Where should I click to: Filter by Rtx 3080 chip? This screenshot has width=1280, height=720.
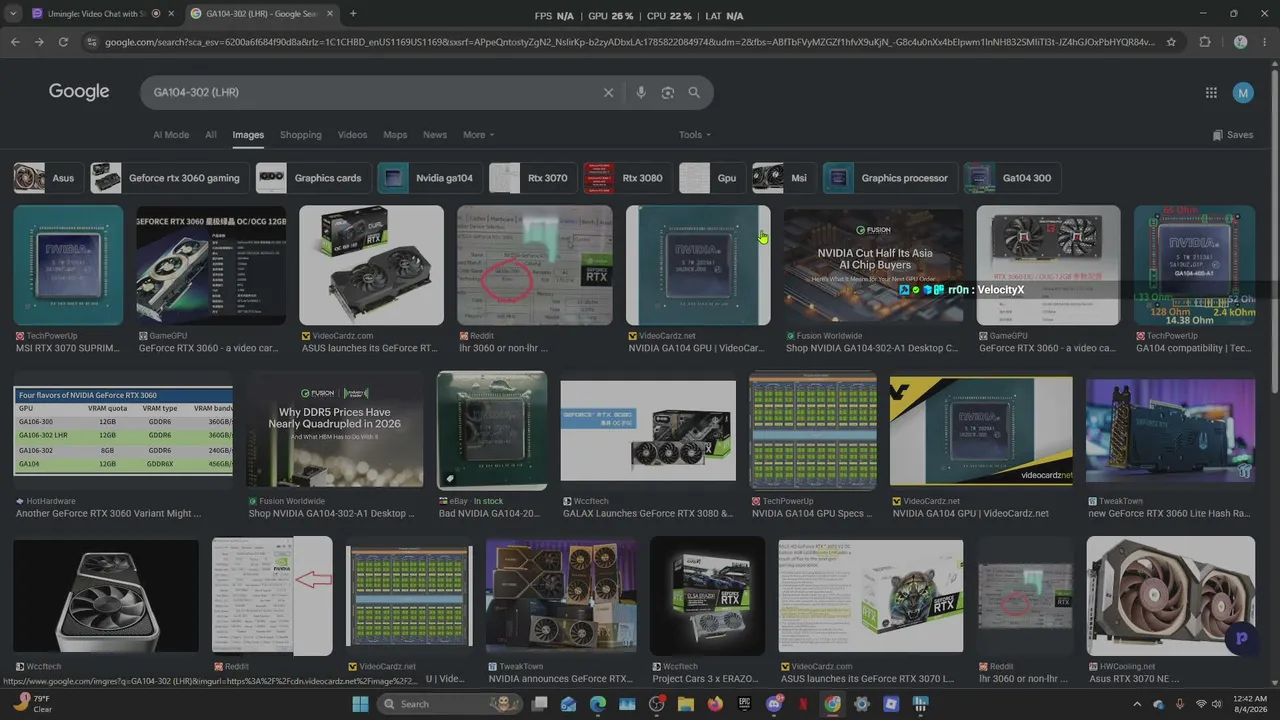[x=627, y=178]
